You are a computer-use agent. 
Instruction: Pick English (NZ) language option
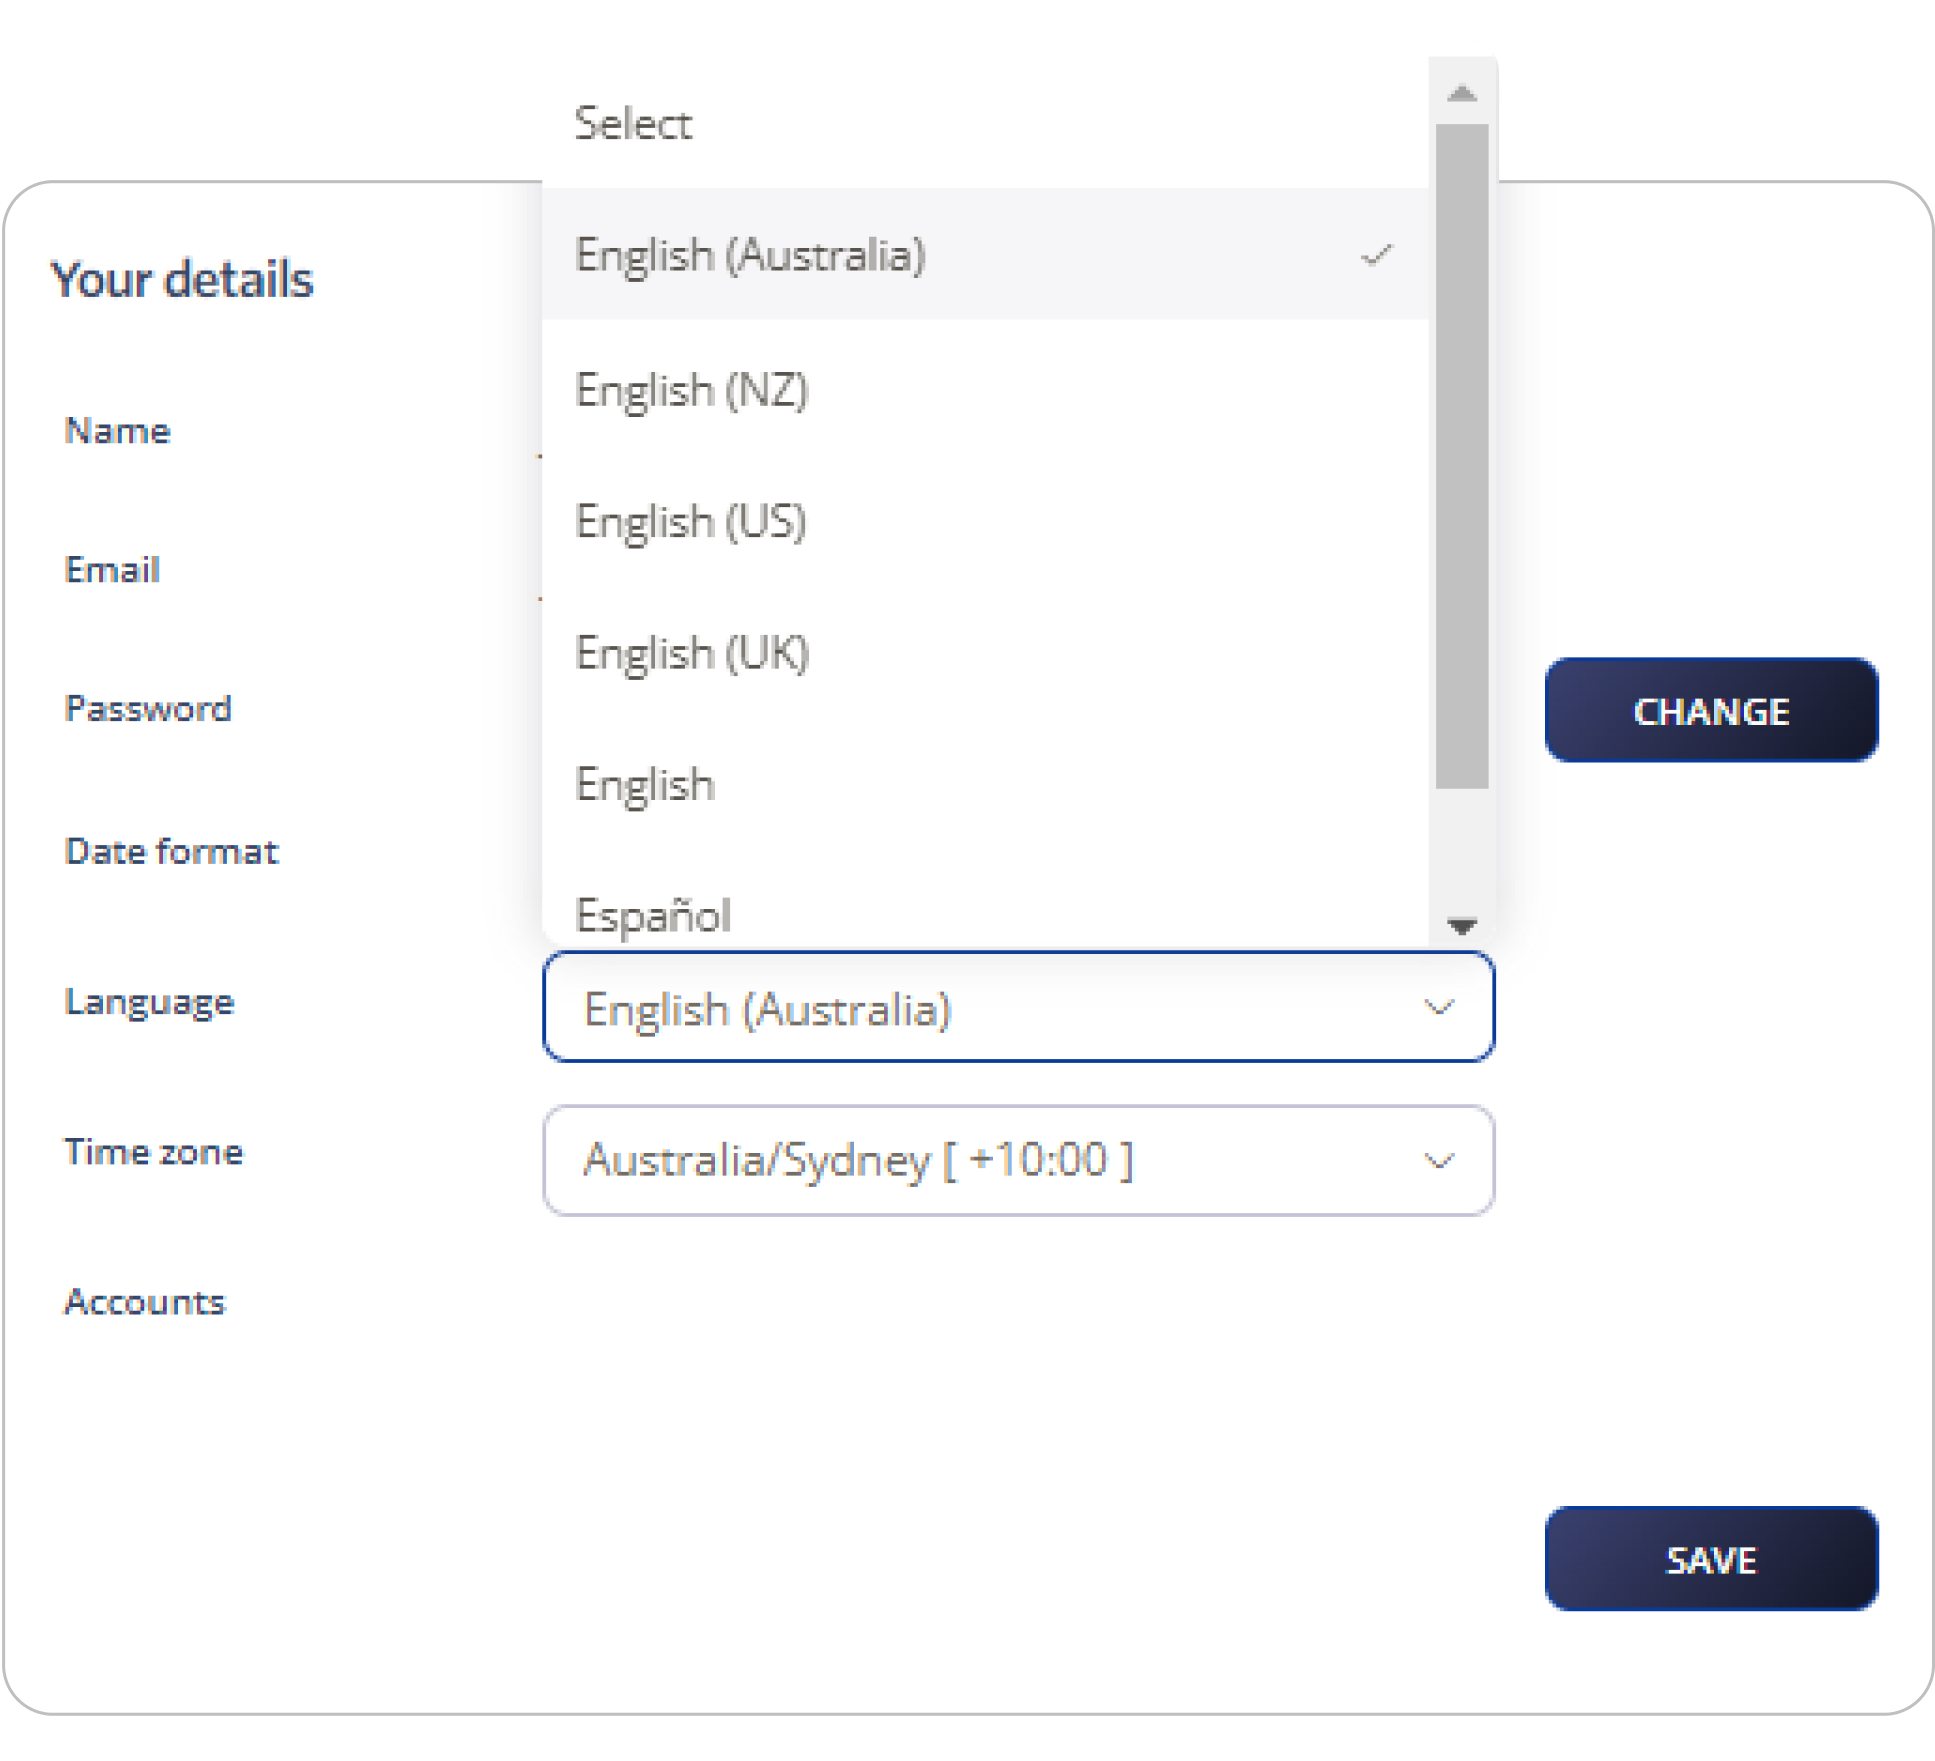[692, 390]
